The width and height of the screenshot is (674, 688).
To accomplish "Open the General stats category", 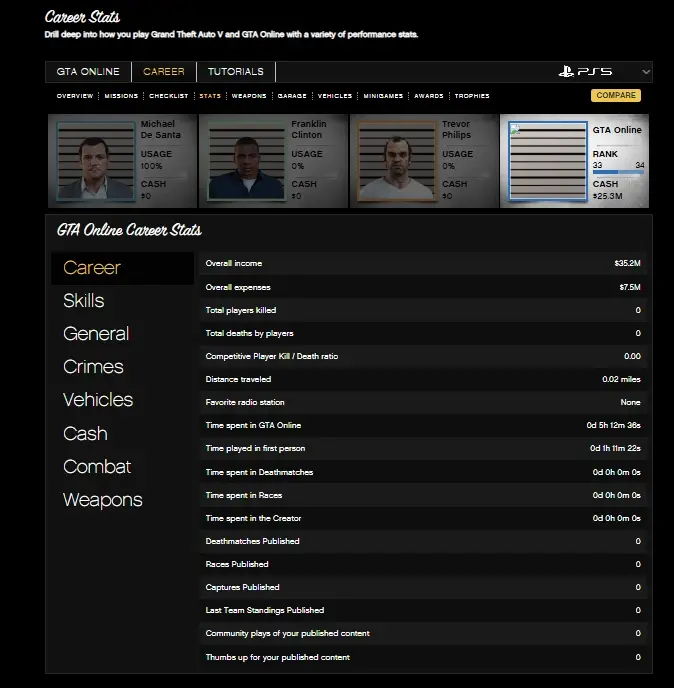I will tap(96, 333).
